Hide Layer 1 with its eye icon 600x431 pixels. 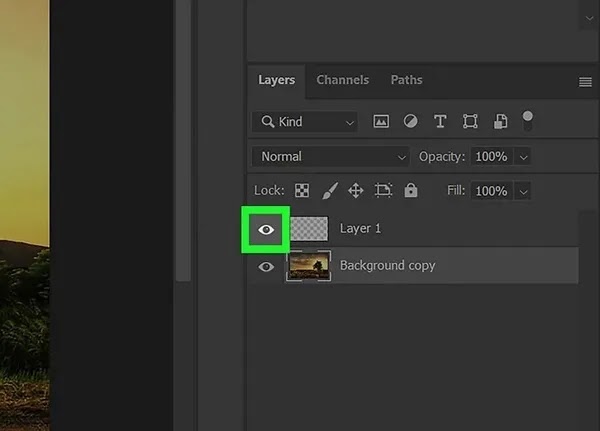coord(266,230)
